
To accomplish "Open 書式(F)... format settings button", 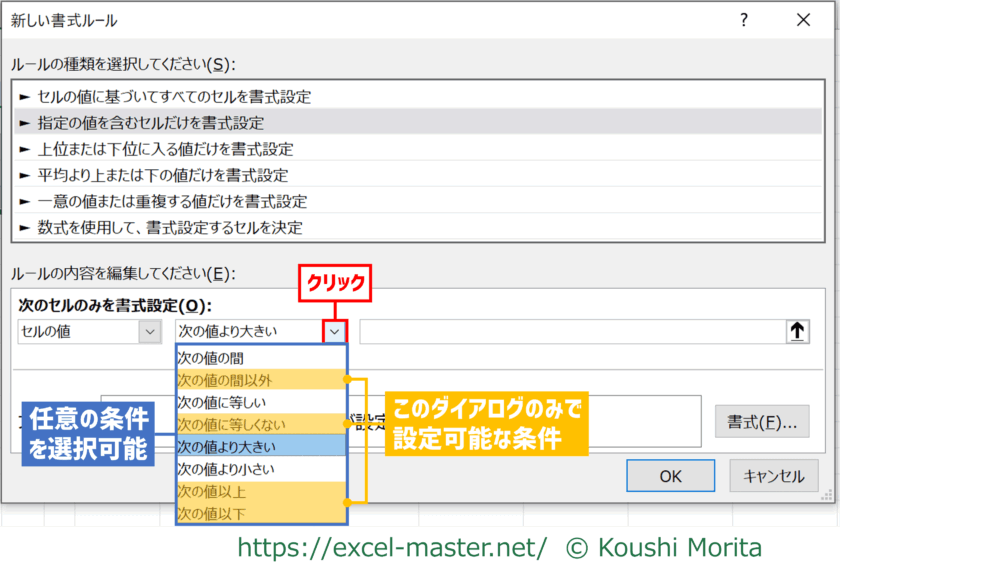I will point(761,422).
